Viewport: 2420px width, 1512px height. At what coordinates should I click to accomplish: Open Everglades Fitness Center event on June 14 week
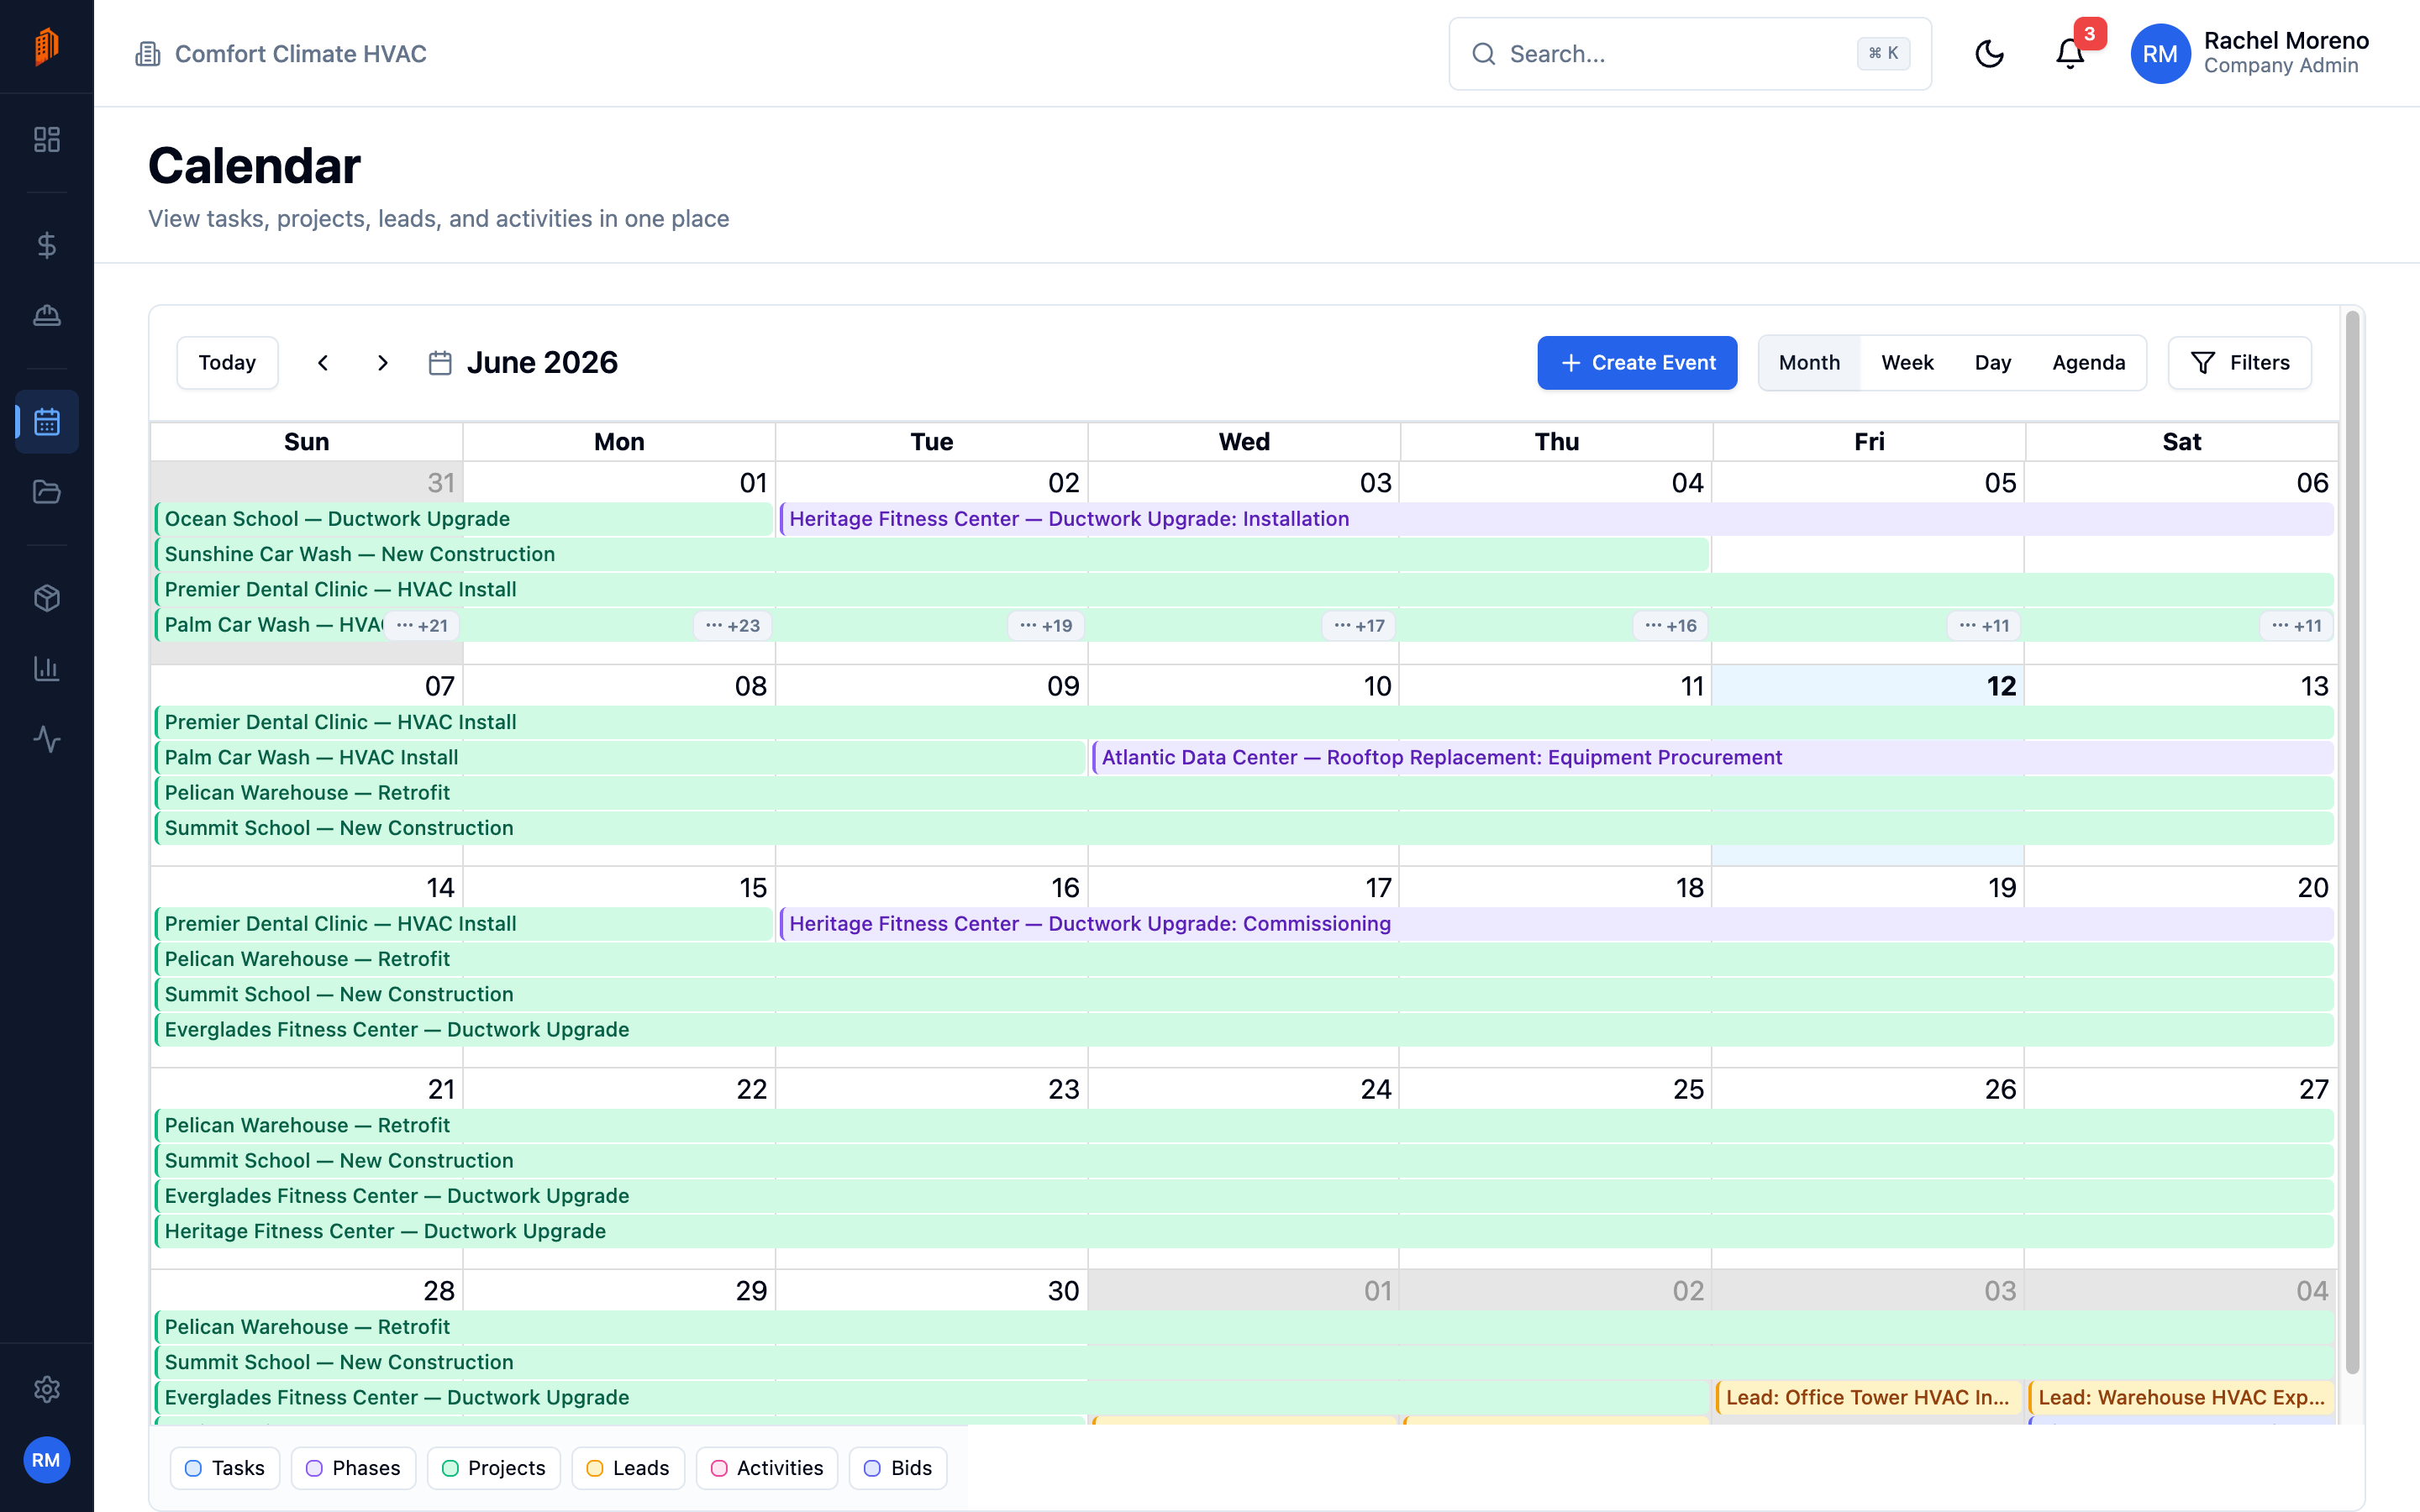(x=1244, y=1029)
